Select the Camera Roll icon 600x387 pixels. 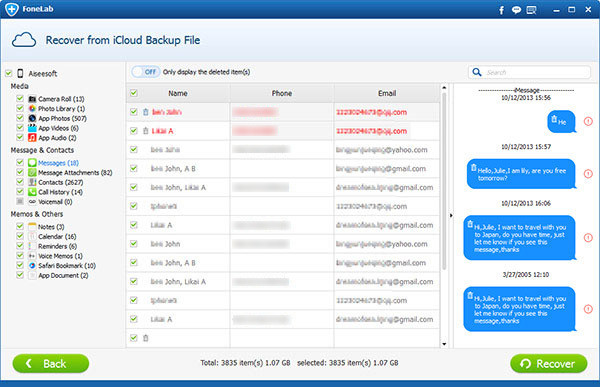[x=32, y=99]
